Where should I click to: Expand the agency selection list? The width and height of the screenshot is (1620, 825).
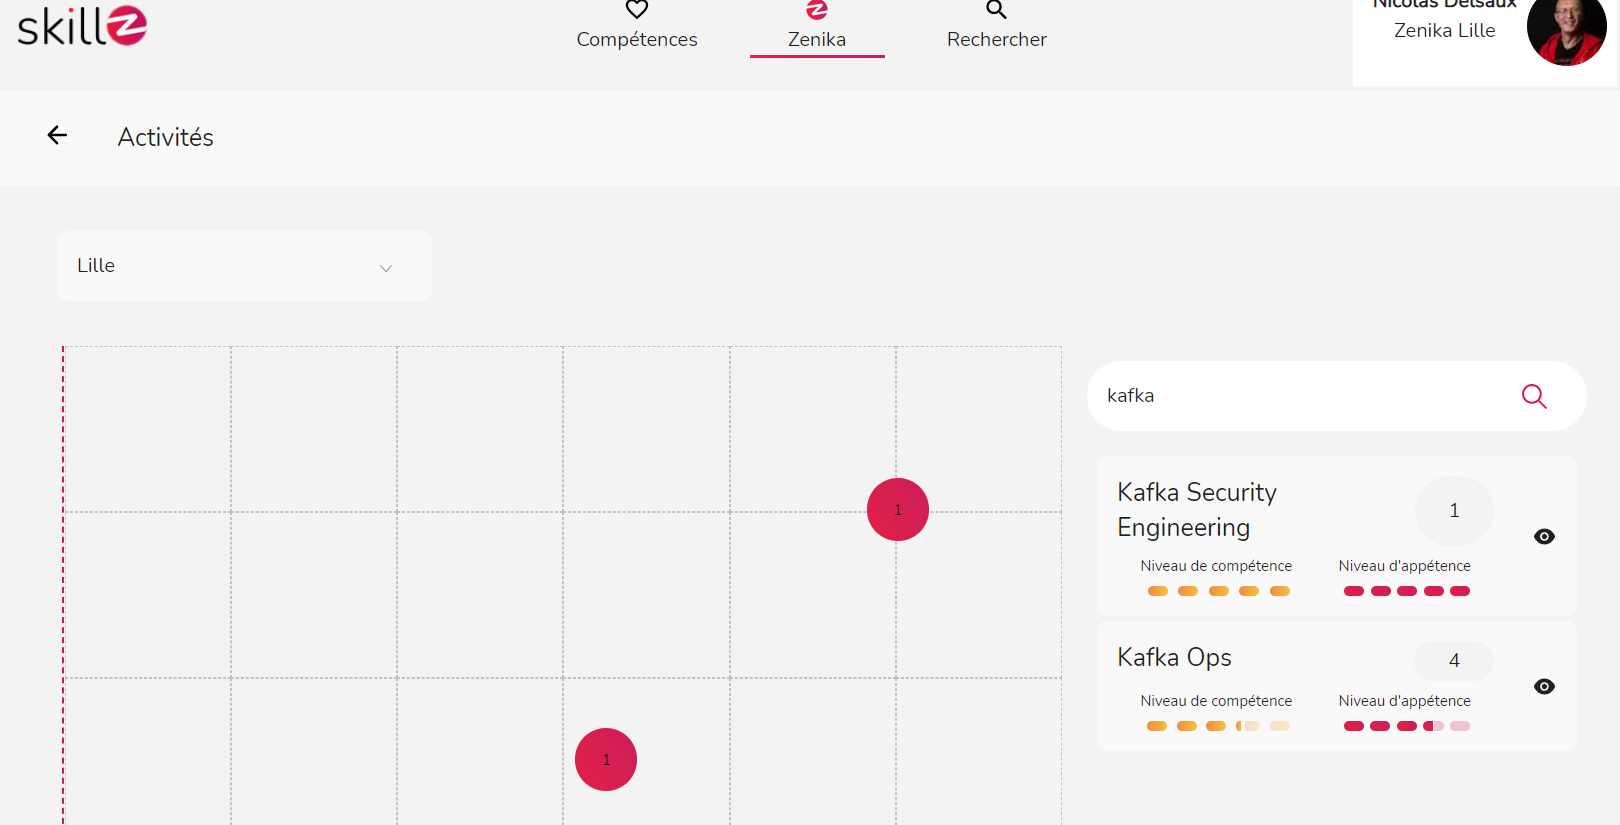pyautogui.click(x=244, y=265)
